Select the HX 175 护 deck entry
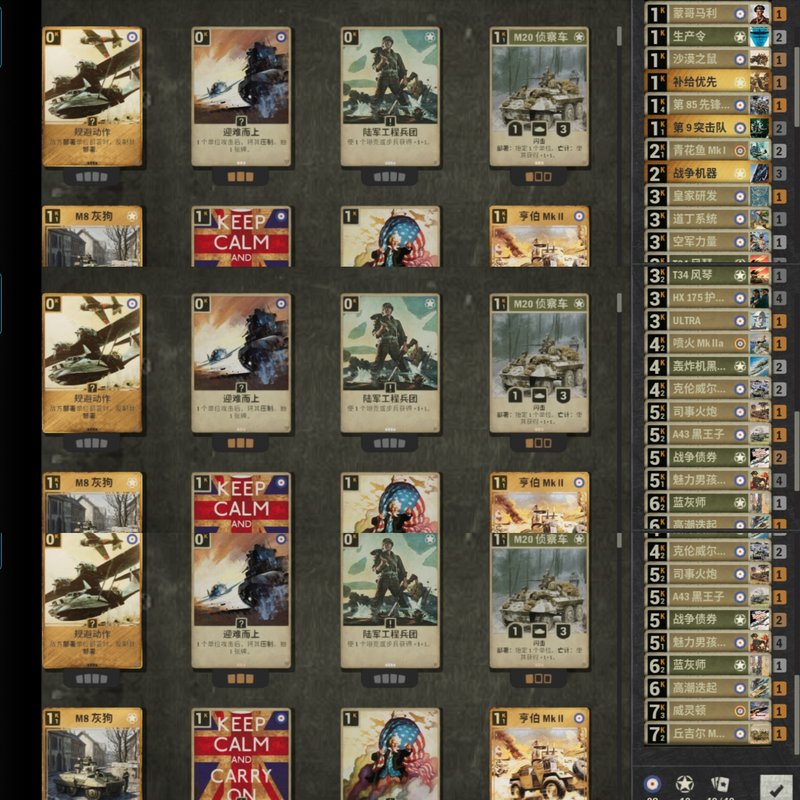800x800 pixels. (708, 298)
